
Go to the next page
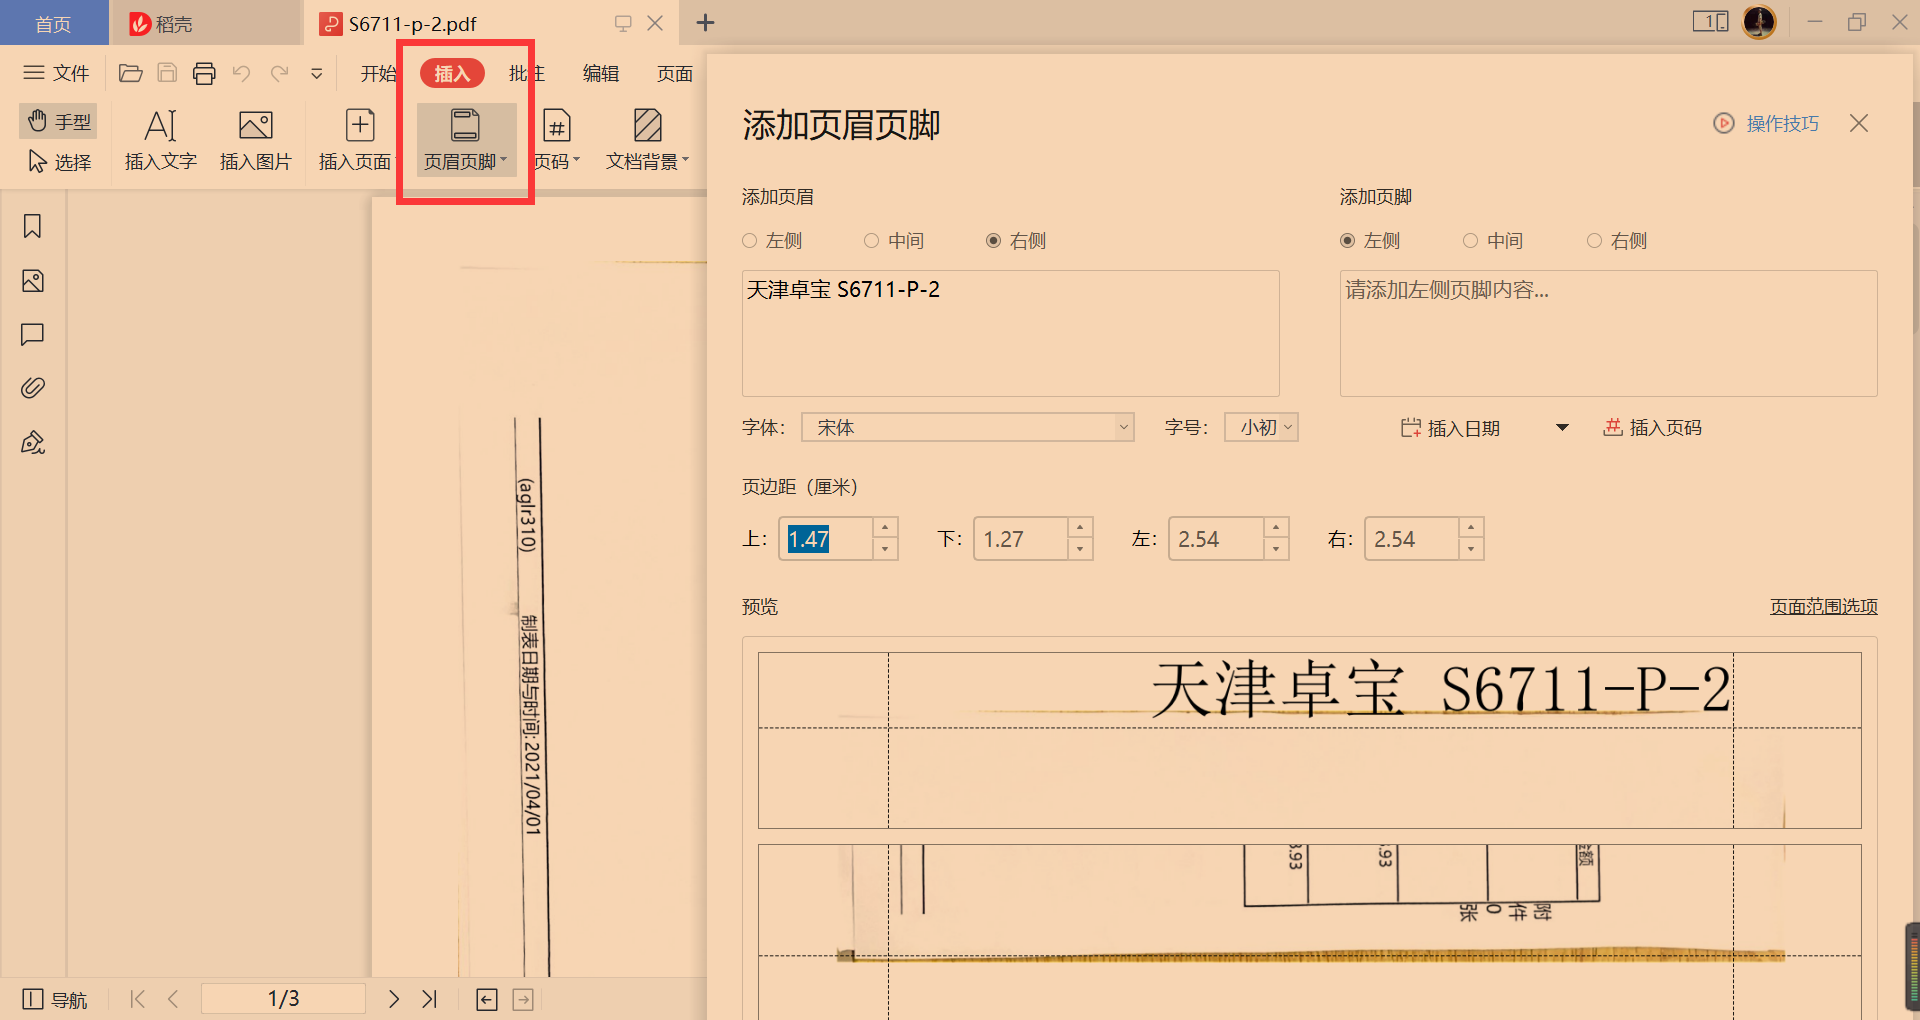pos(394,999)
